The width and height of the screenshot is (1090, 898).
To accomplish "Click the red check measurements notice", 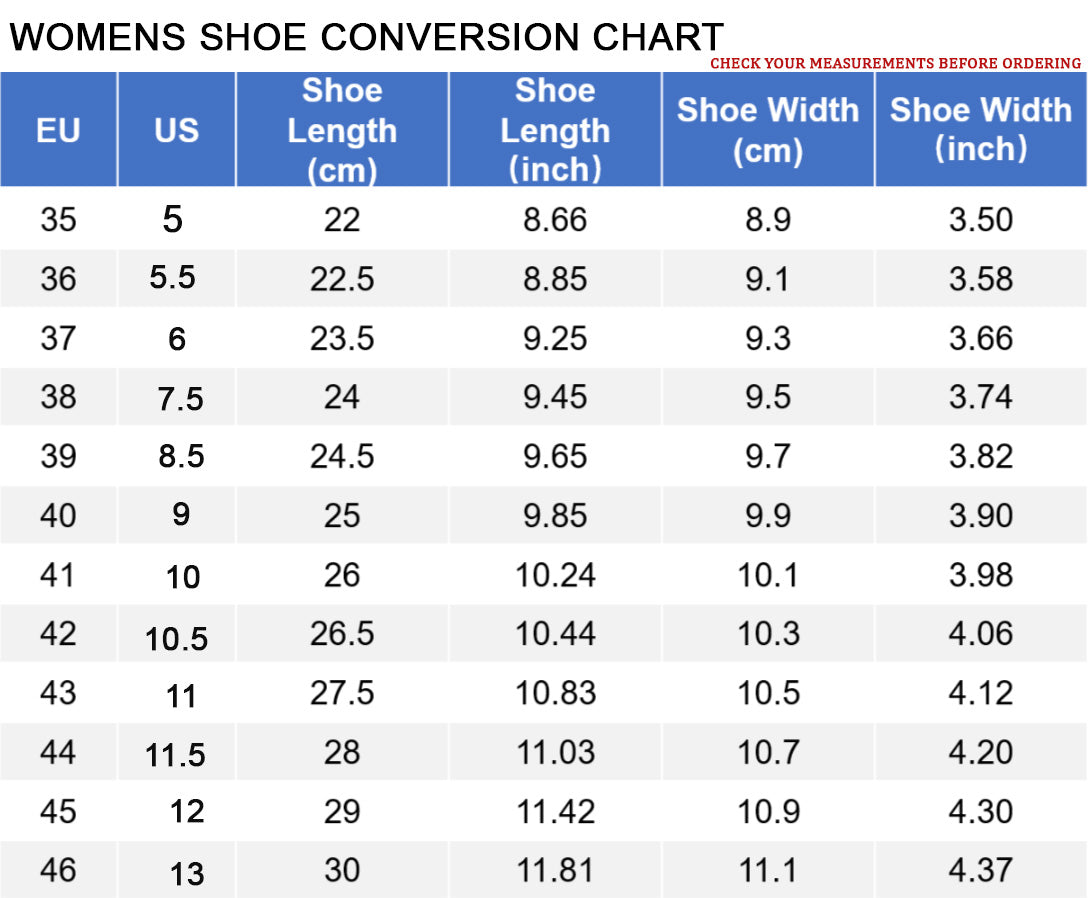I will (895, 63).
